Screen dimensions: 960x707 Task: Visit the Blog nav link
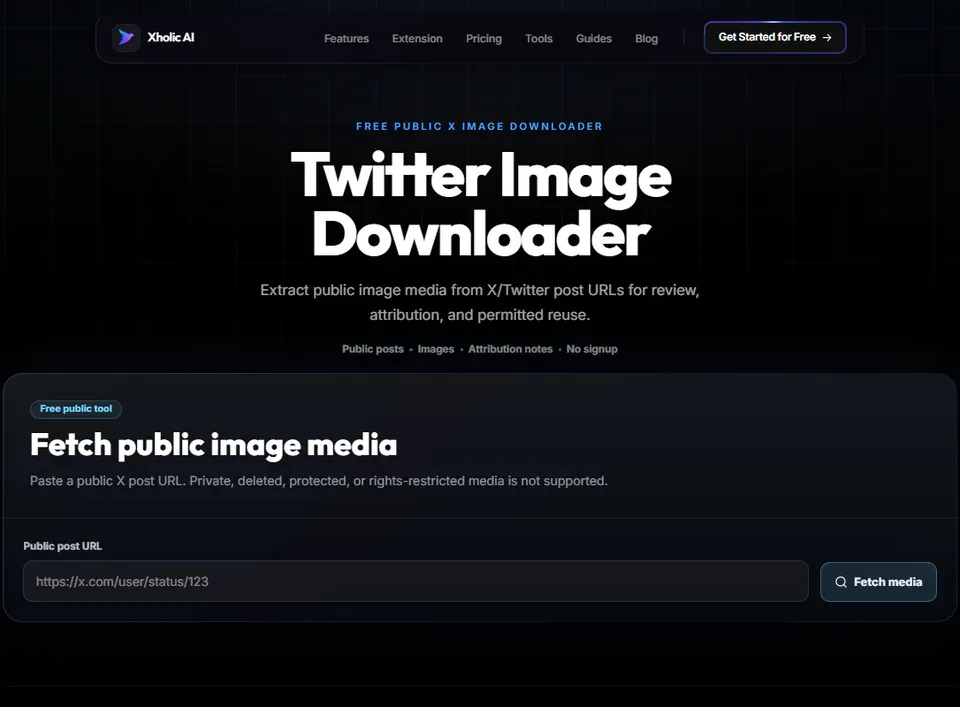[x=647, y=39]
